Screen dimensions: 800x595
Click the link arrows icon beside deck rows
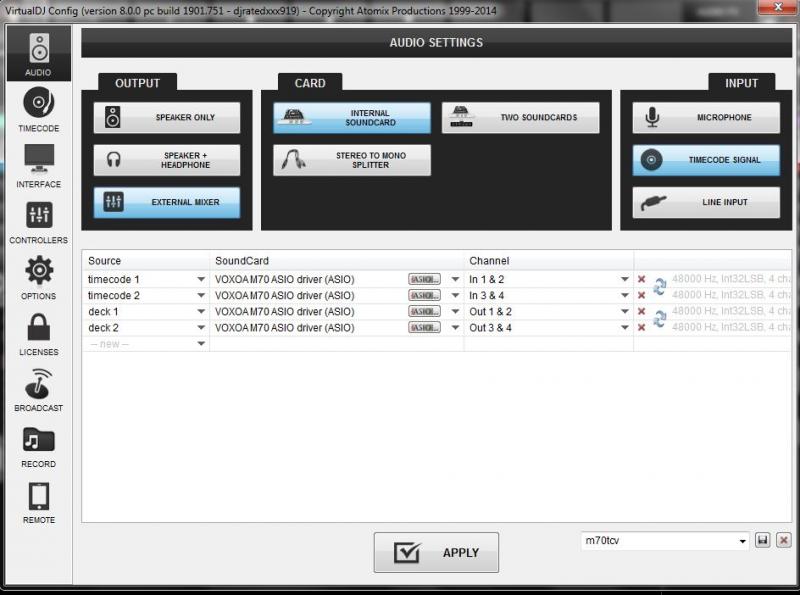660,319
